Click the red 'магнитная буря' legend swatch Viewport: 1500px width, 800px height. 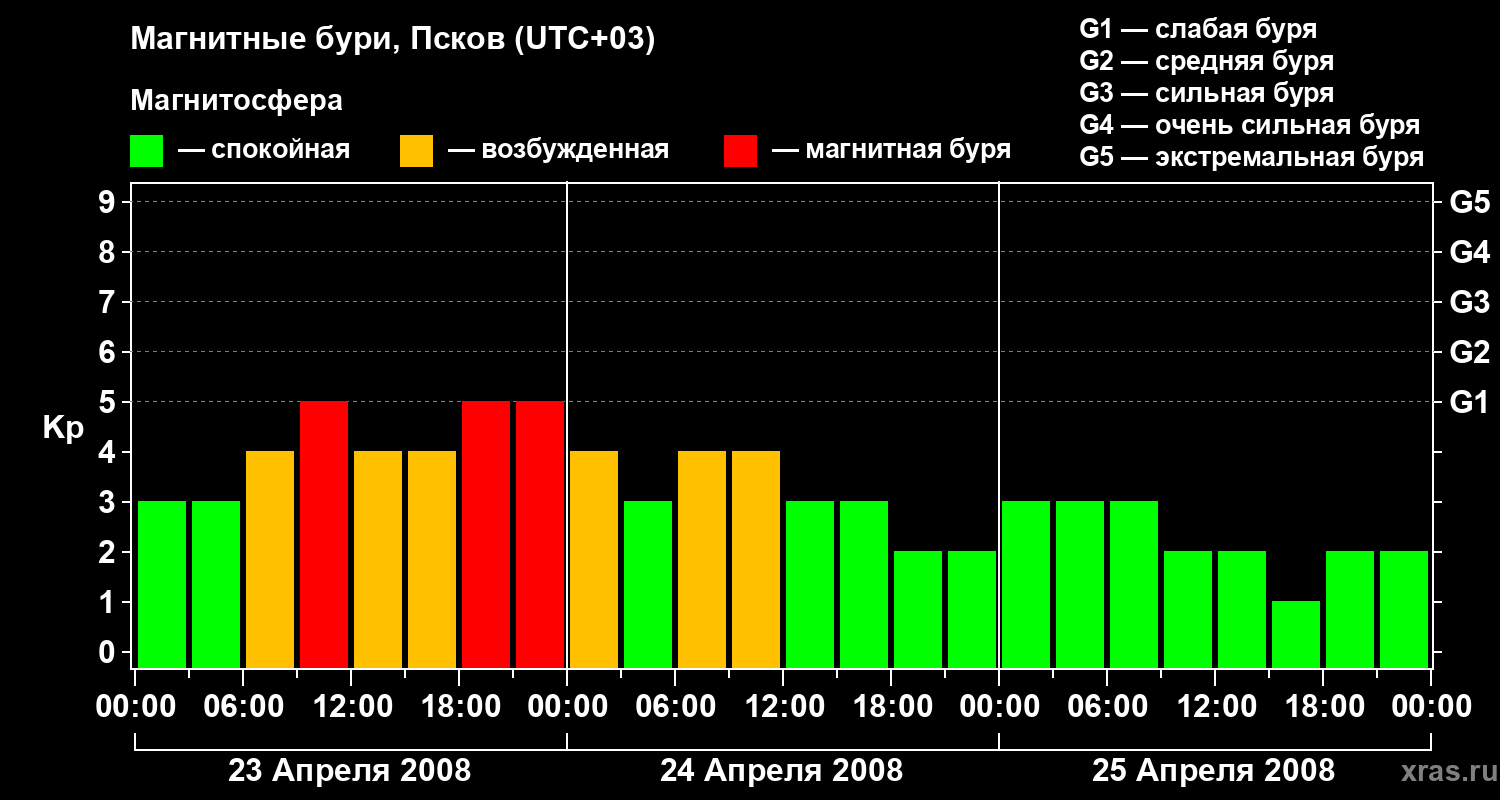click(740, 151)
